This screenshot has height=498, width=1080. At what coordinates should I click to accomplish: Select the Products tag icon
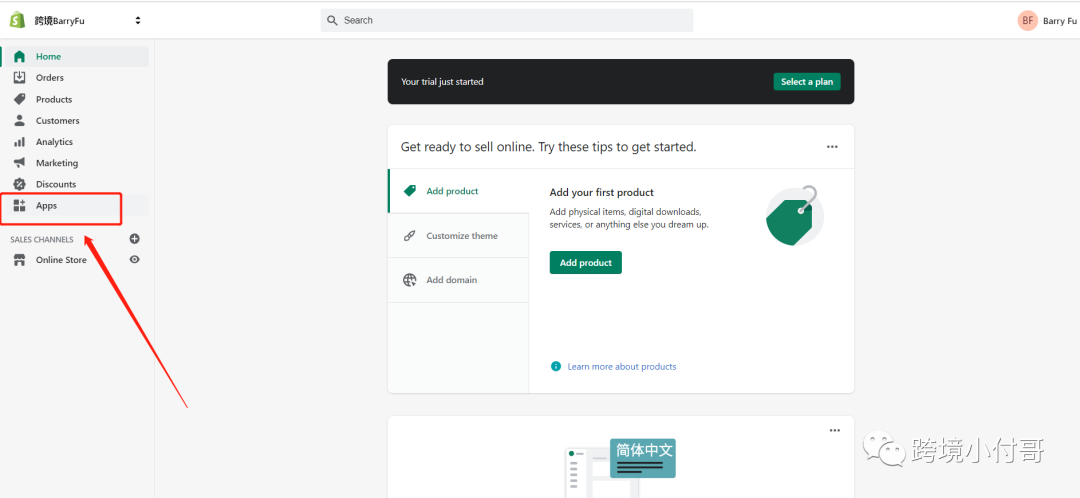(x=19, y=99)
